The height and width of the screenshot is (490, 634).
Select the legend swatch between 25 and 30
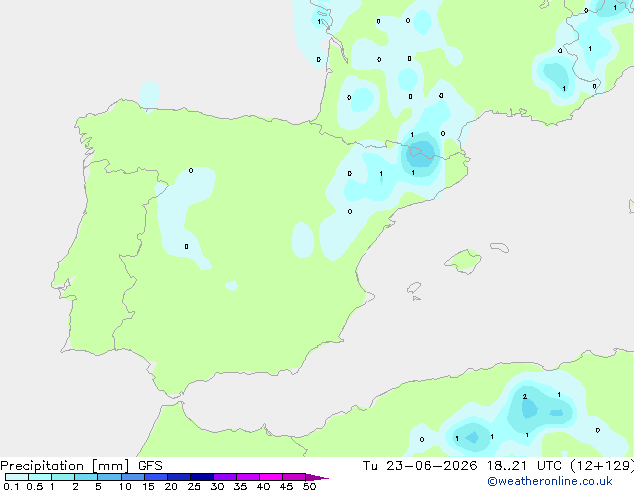202,477
